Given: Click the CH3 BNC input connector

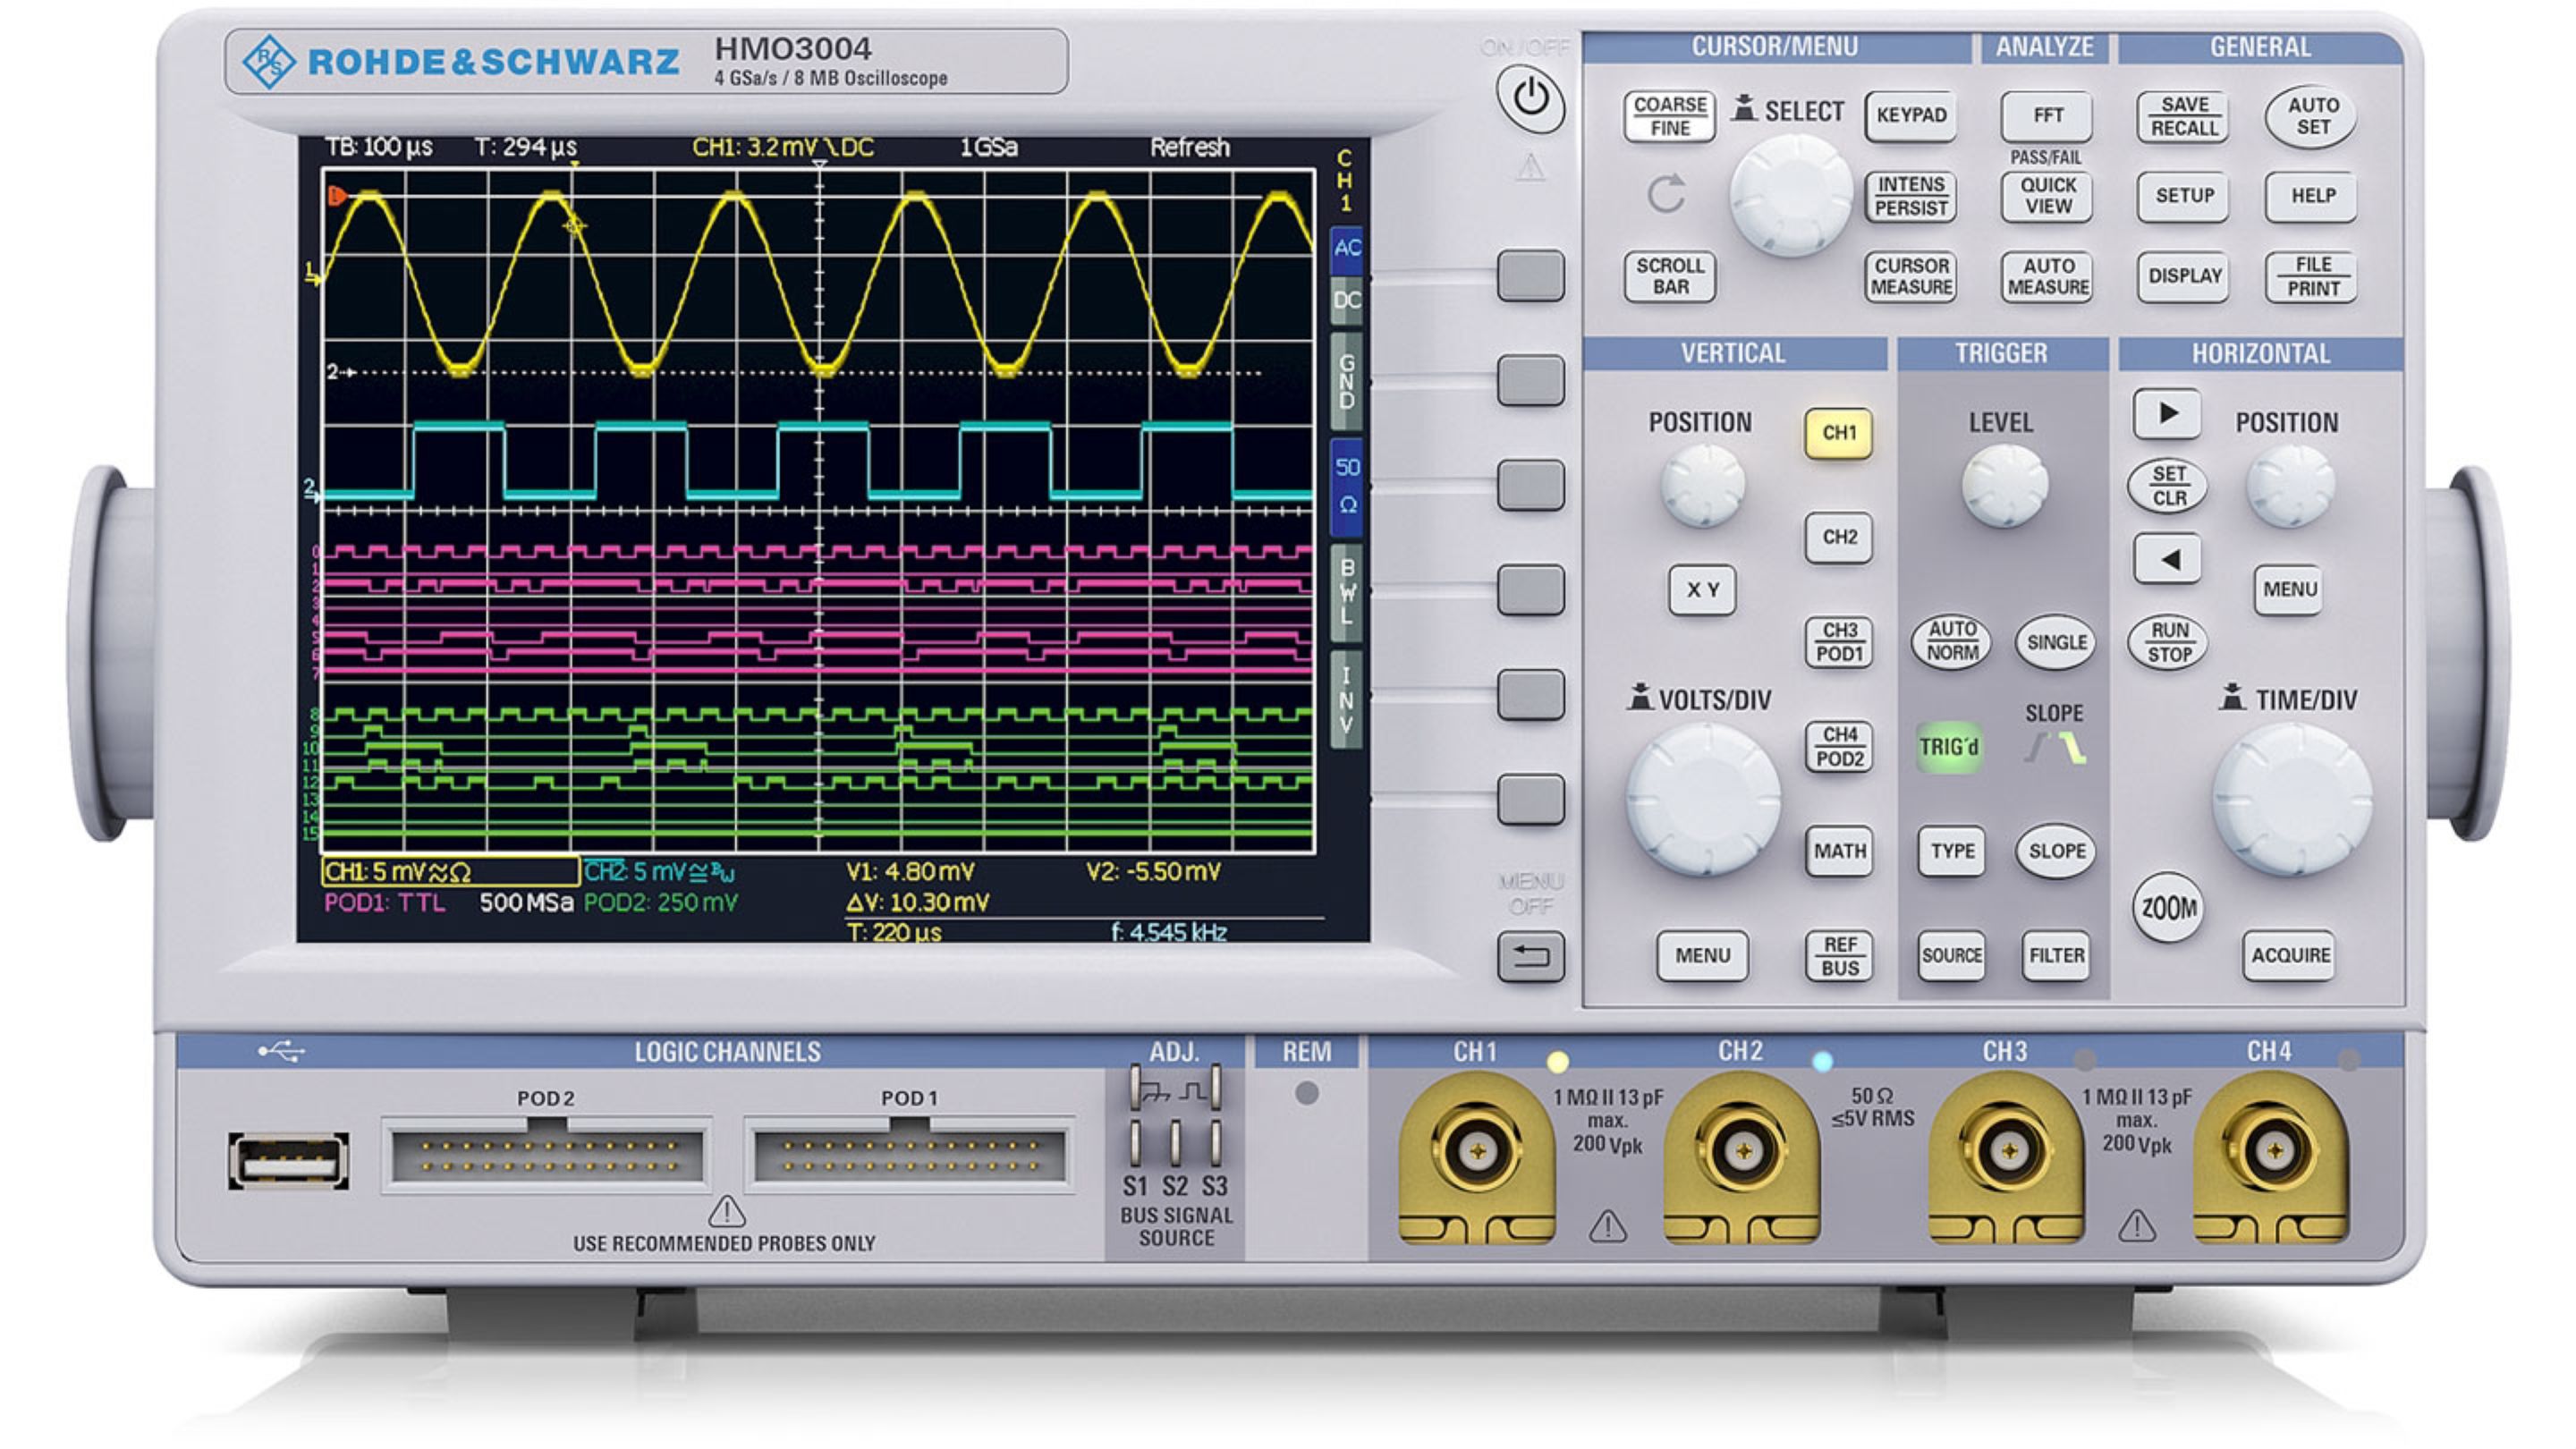Looking at the screenshot, I should pyautogui.click(x=2007, y=1152).
